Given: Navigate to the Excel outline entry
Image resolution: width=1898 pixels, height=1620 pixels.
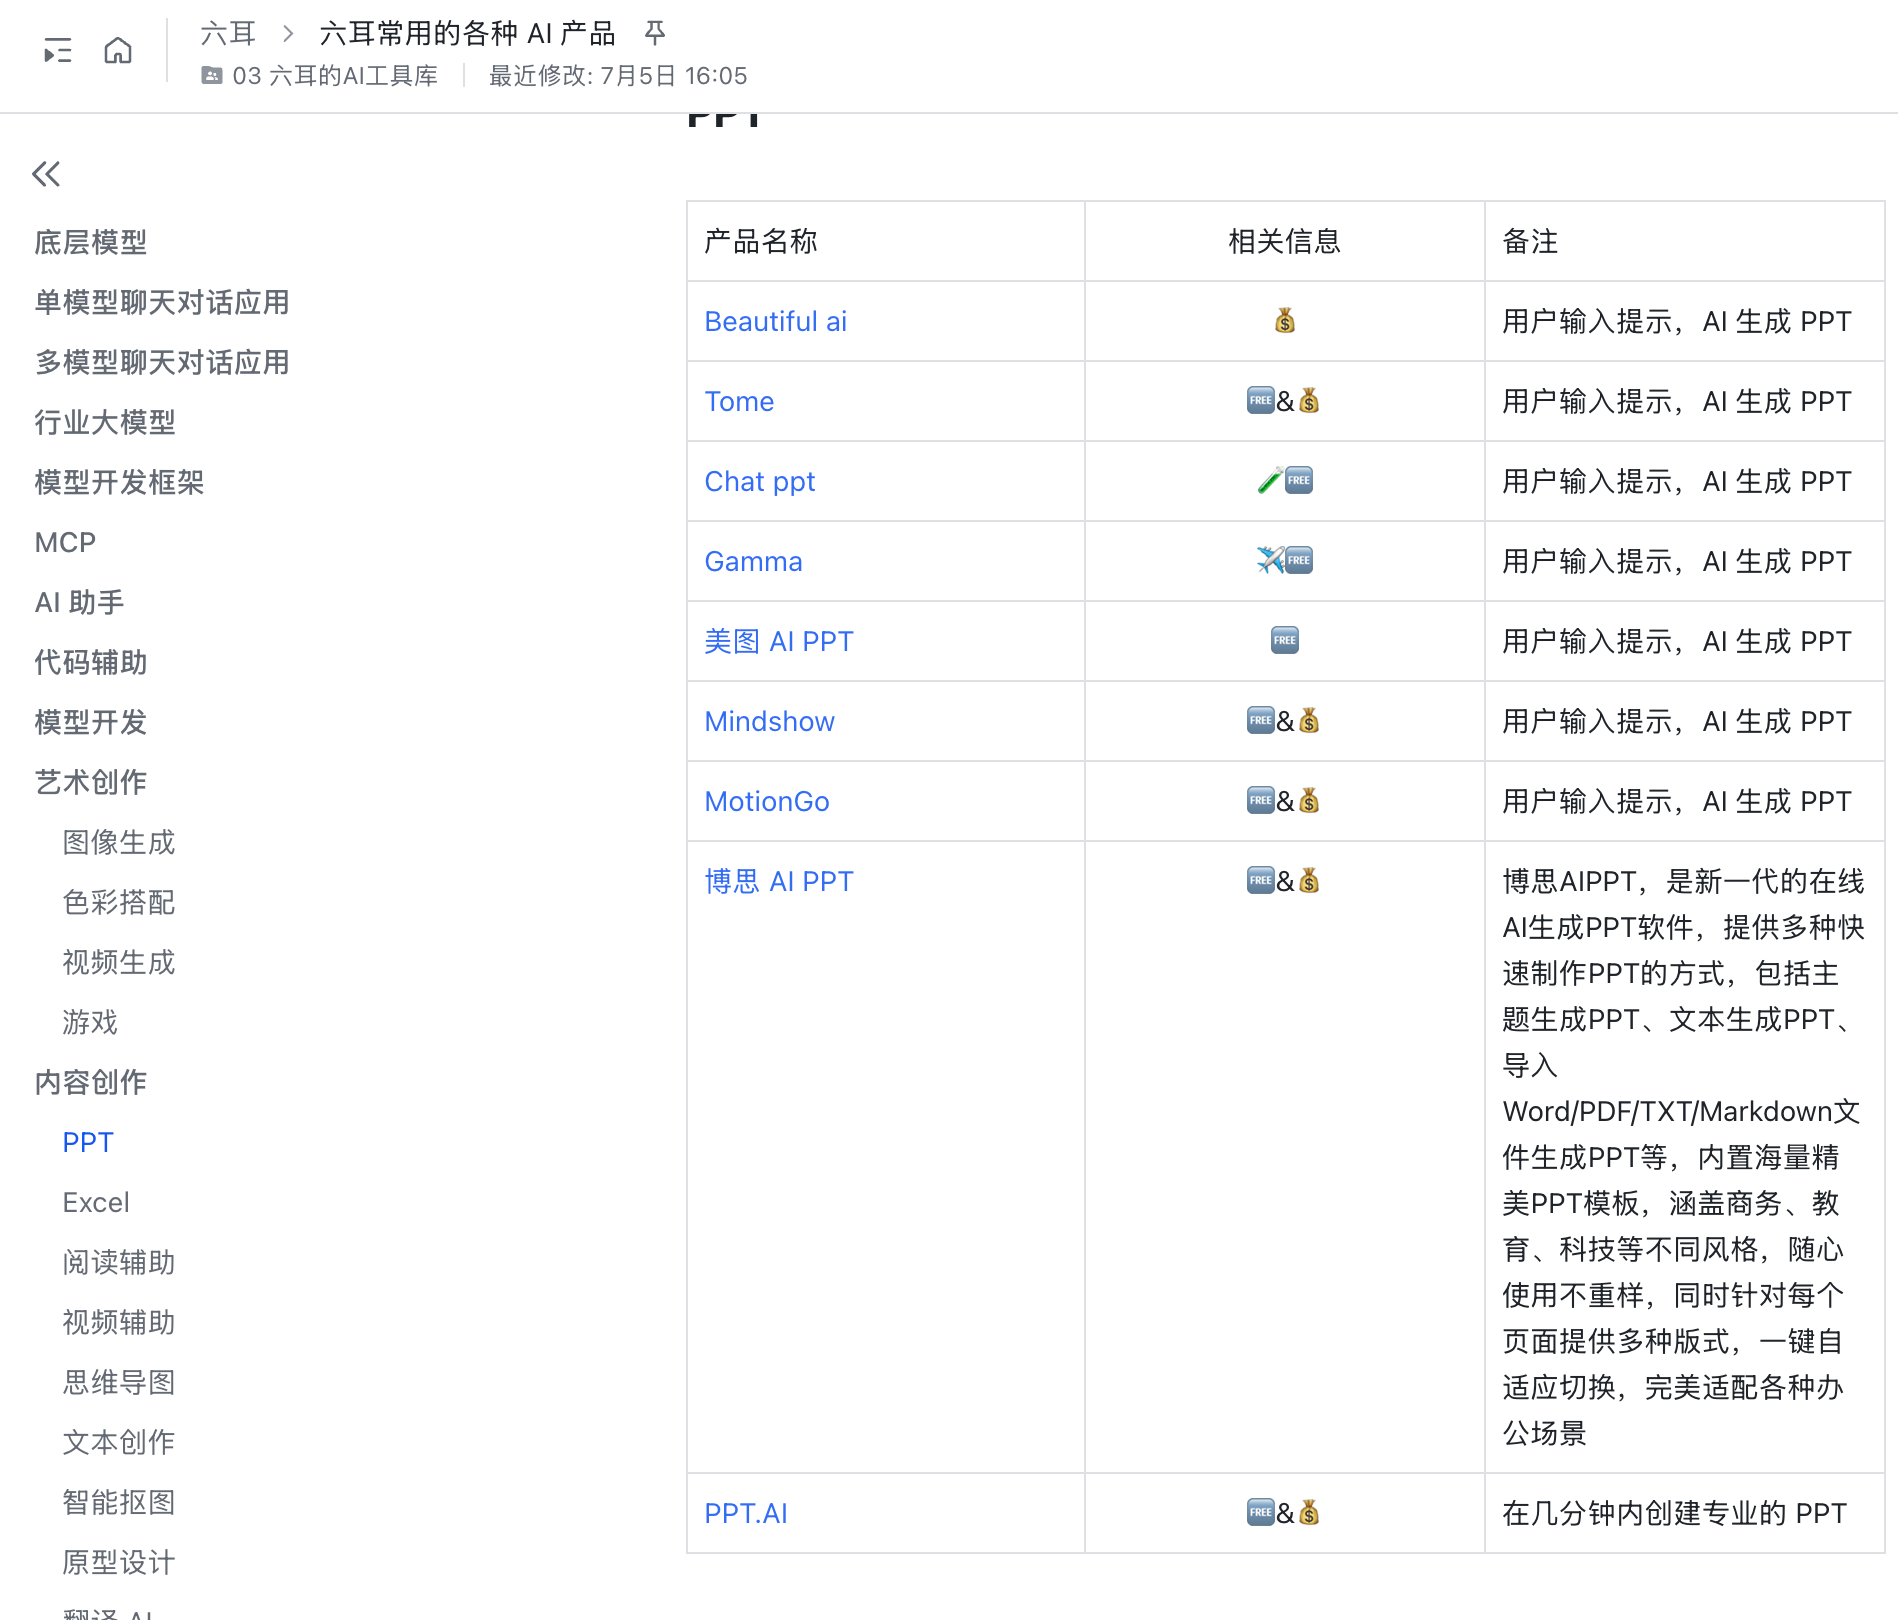Looking at the screenshot, I should (95, 1201).
